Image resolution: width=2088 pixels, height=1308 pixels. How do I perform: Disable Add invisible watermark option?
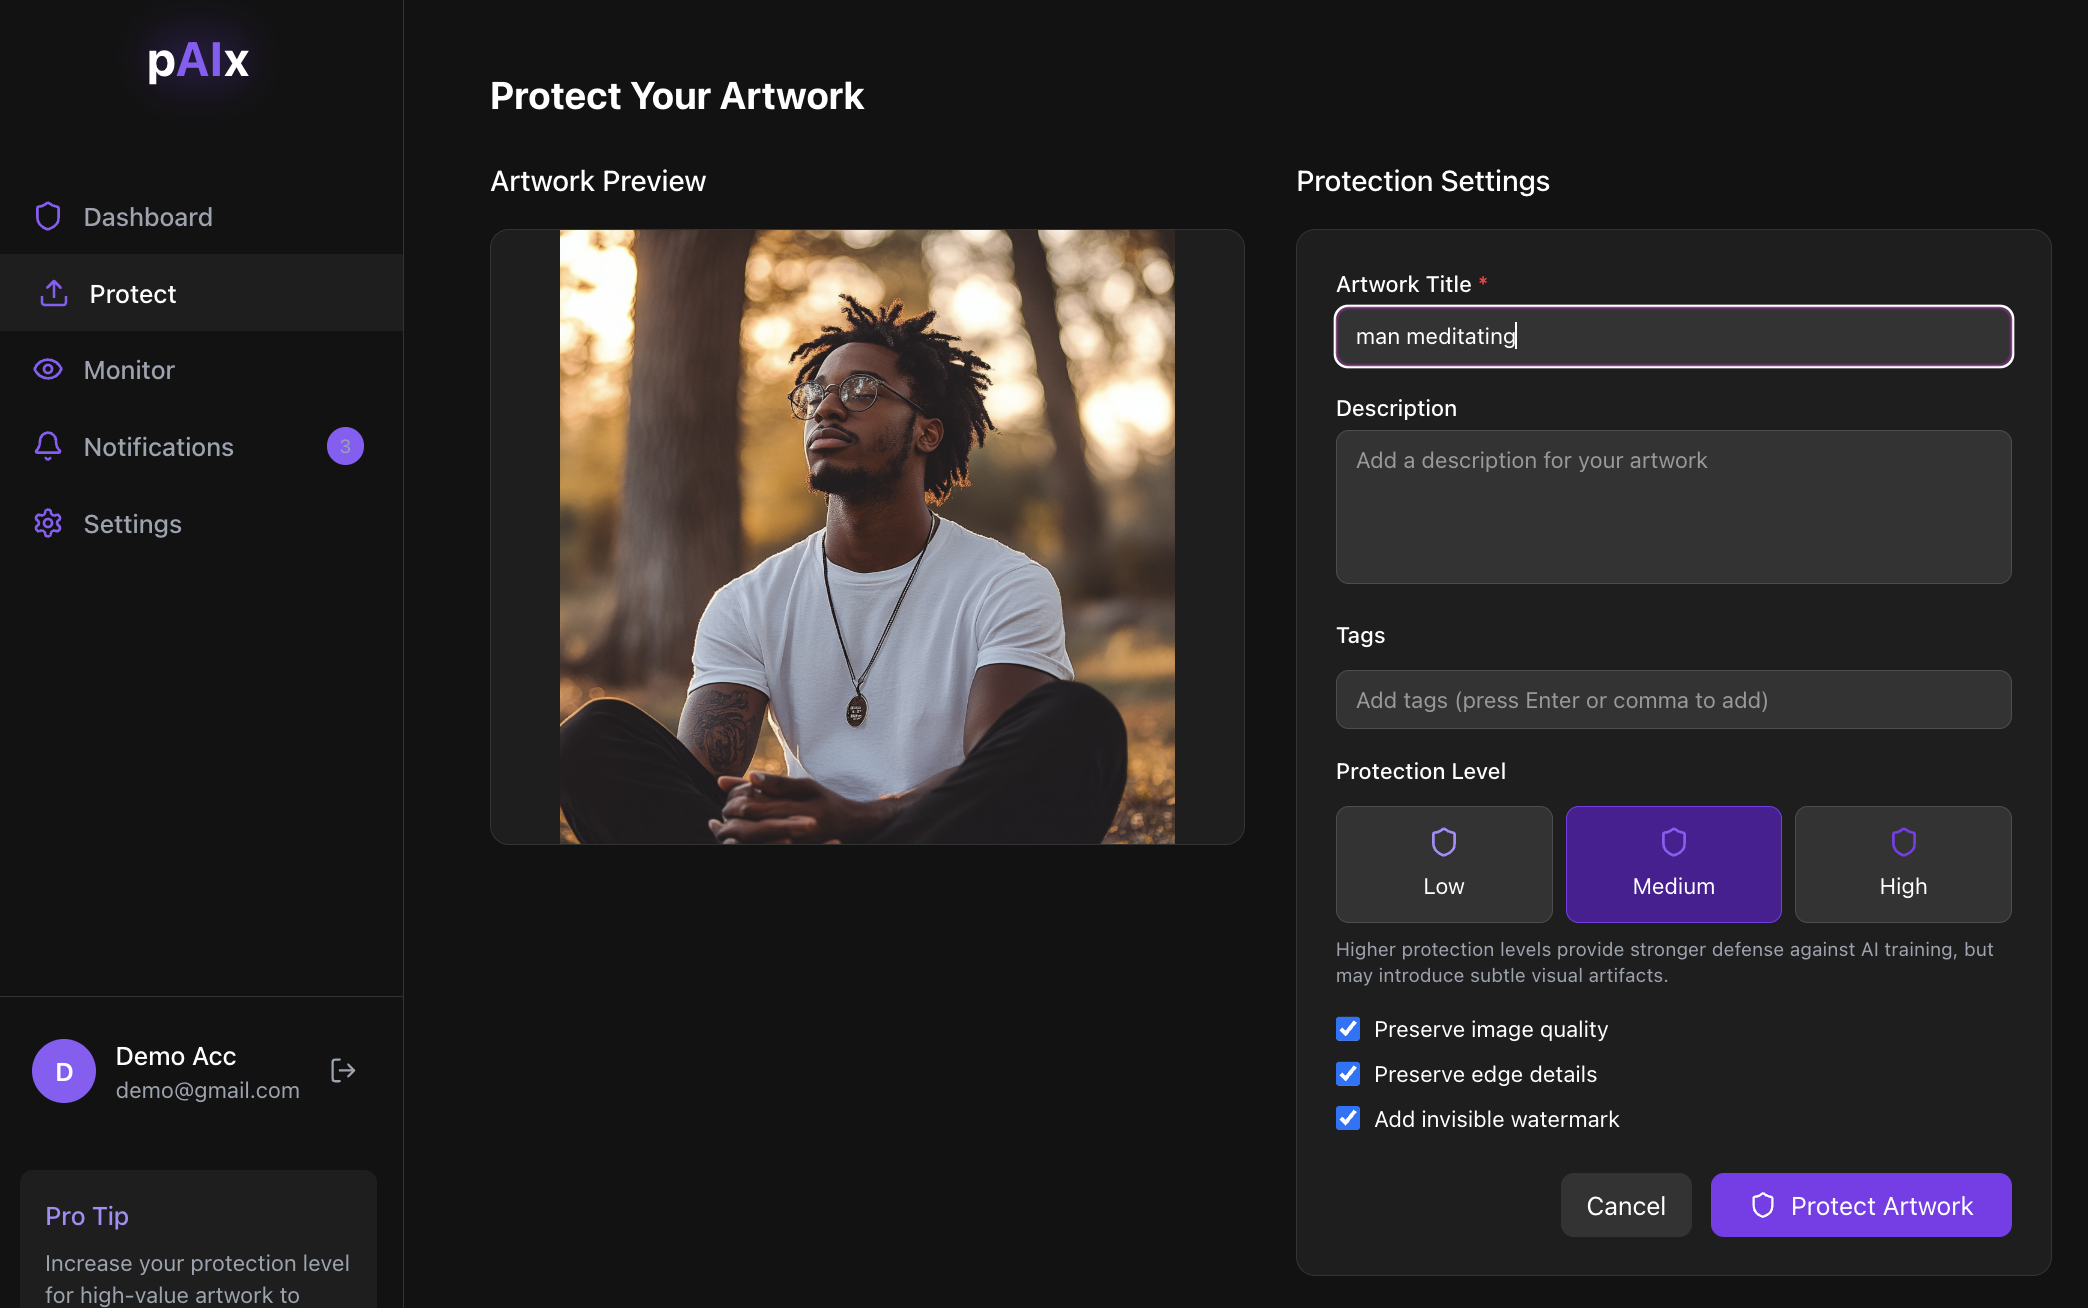(1348, 1118)
